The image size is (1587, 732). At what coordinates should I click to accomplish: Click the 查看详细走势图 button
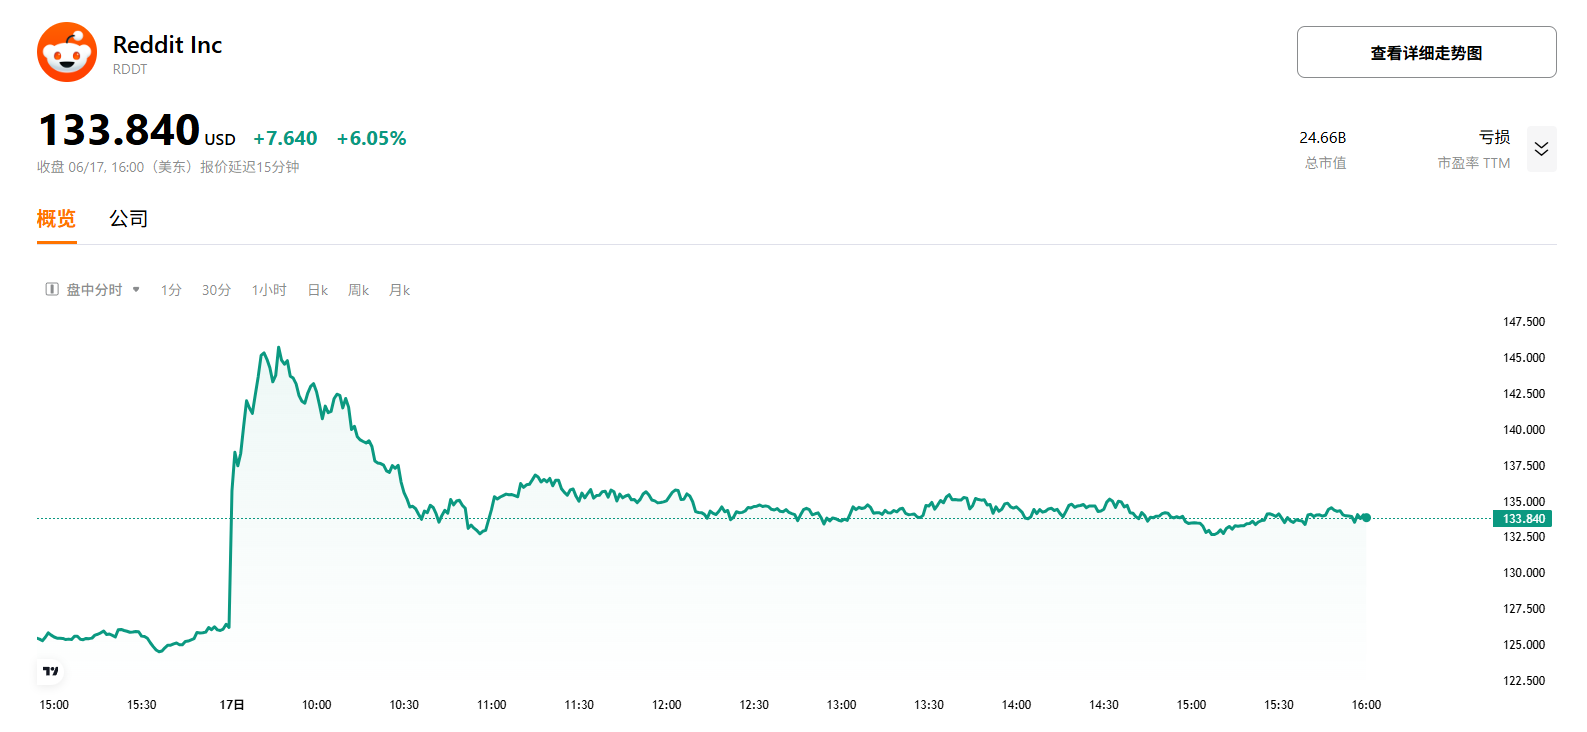point(1426,53)
